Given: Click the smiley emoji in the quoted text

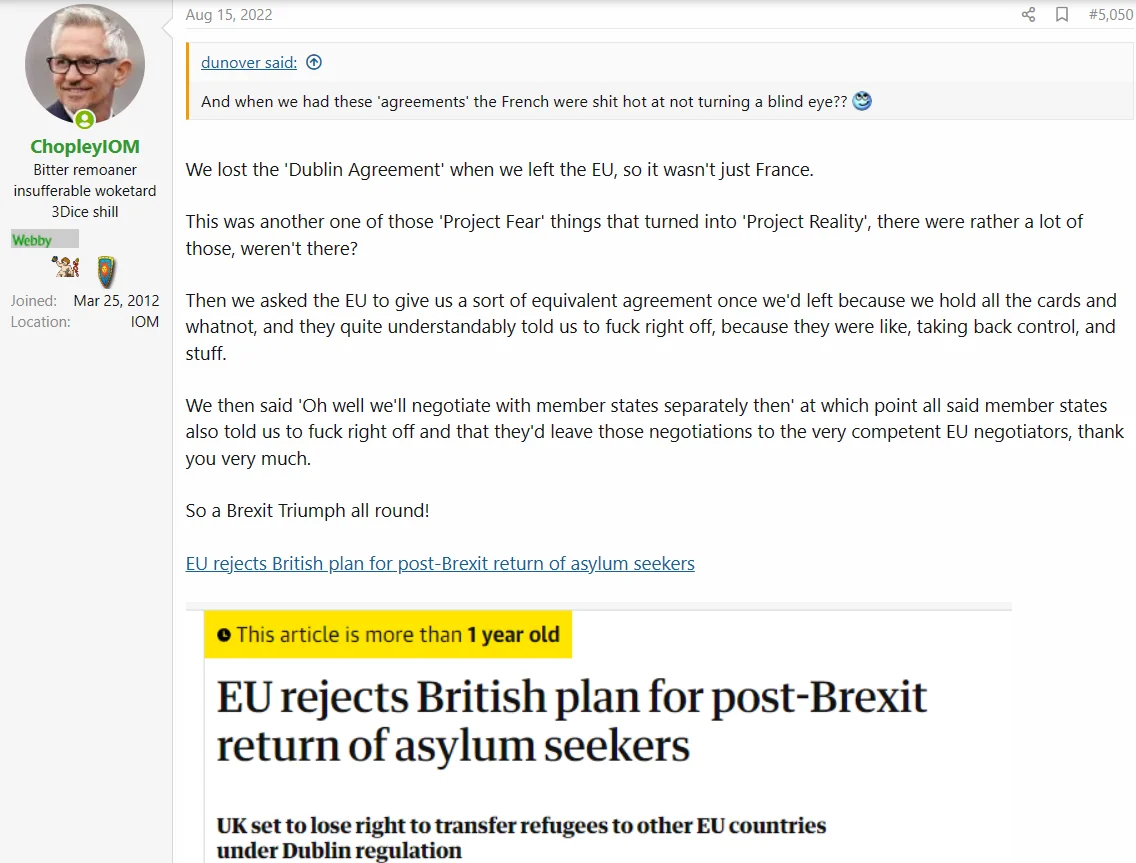Looking at the screenshot, I should point(862,101).
